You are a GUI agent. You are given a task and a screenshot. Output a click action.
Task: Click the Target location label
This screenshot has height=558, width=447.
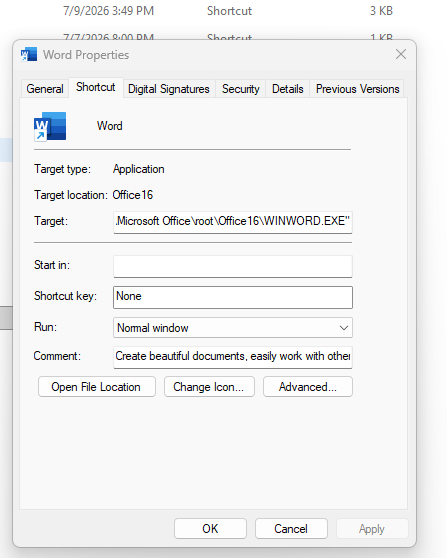pyautogui.click(x=71, y=195)
